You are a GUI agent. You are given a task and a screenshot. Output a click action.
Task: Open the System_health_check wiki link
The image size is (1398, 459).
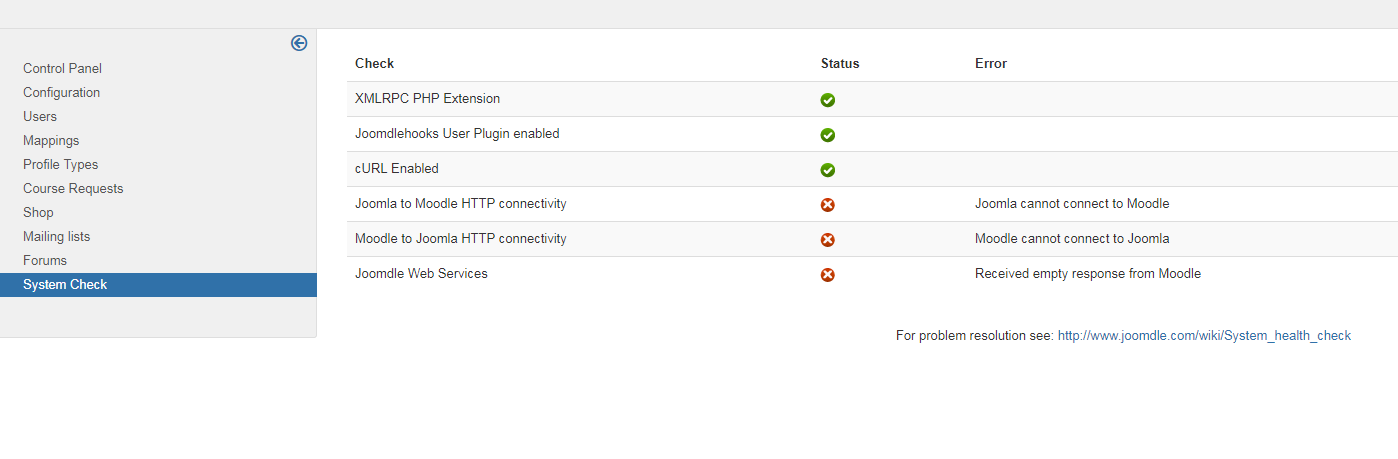[1204, 336]
